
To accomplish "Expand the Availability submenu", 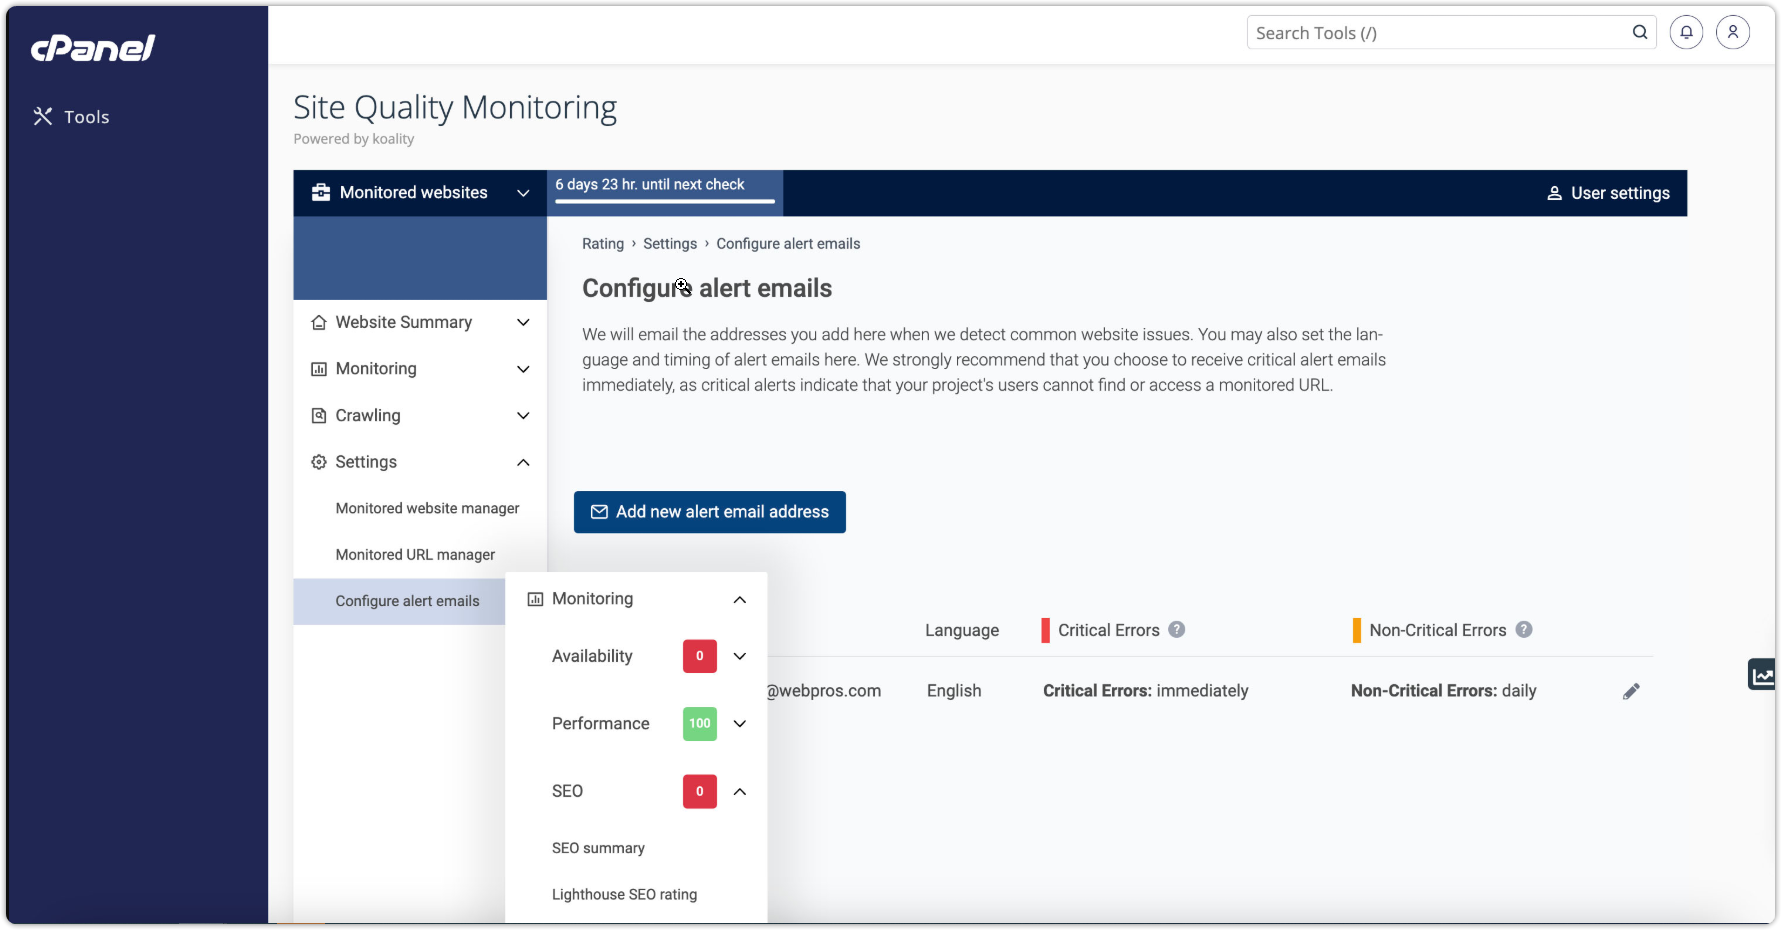I will tap(740, 656).
